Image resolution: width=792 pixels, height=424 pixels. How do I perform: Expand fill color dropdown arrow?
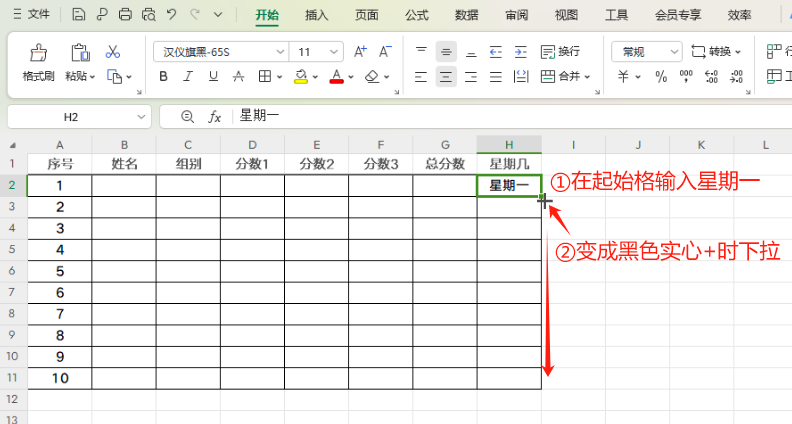[x=315, y=77]
